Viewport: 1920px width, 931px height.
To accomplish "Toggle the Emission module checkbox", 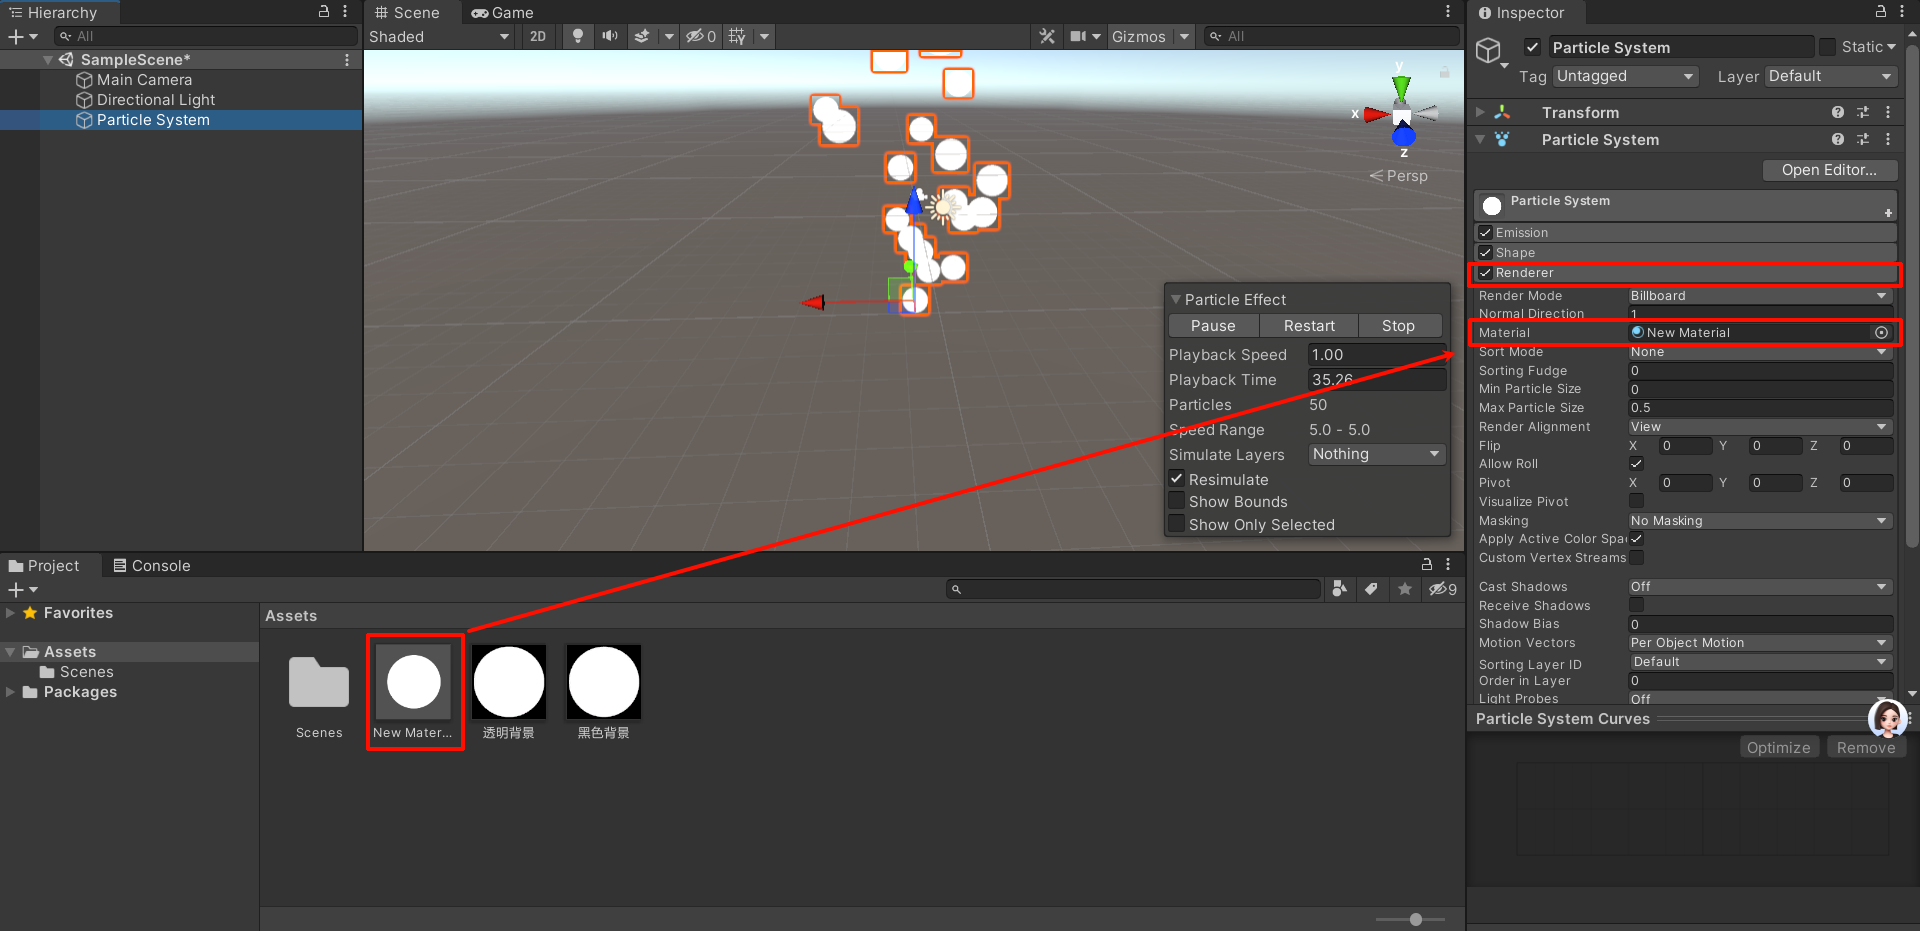I will (1485, 233).
